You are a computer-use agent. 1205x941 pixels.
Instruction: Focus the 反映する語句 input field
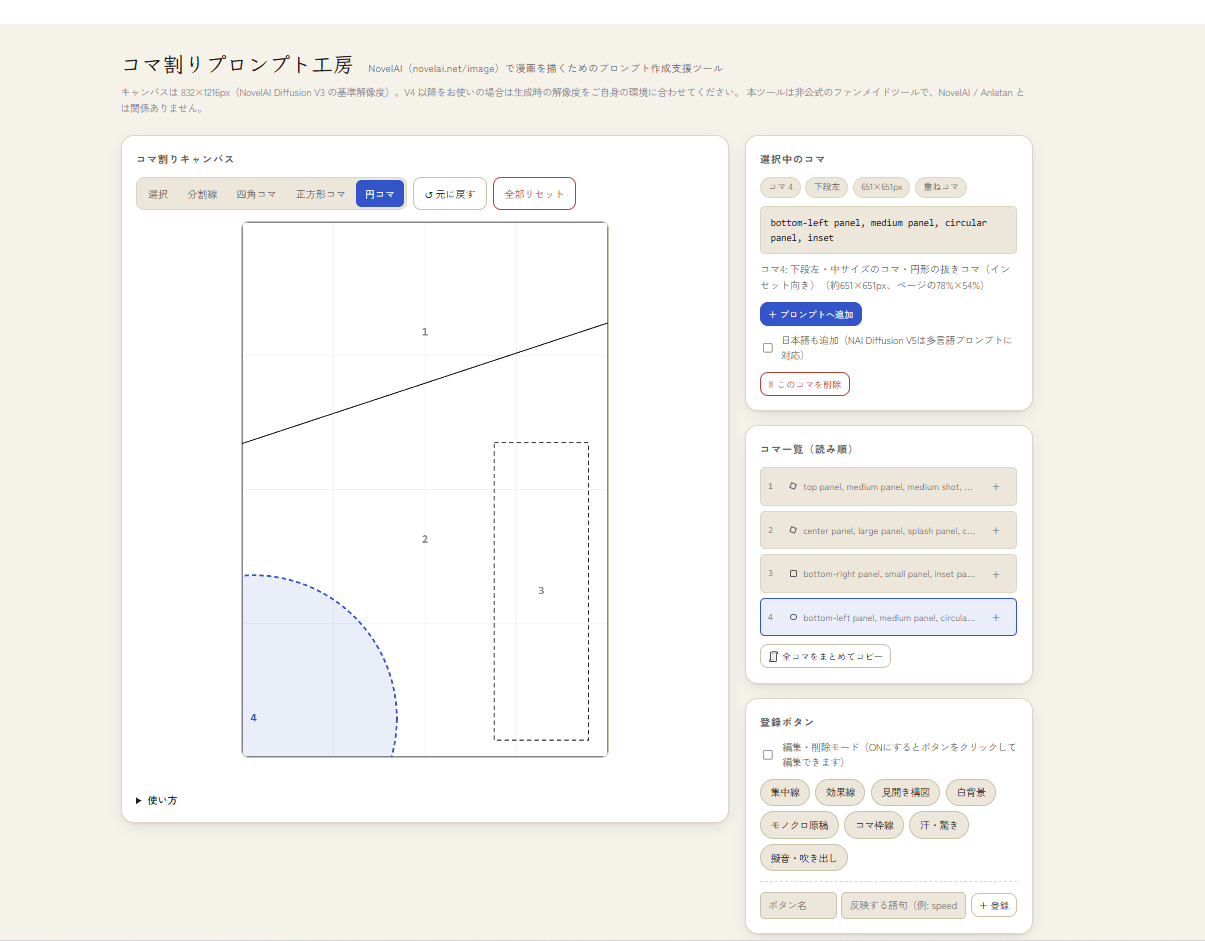903,905
